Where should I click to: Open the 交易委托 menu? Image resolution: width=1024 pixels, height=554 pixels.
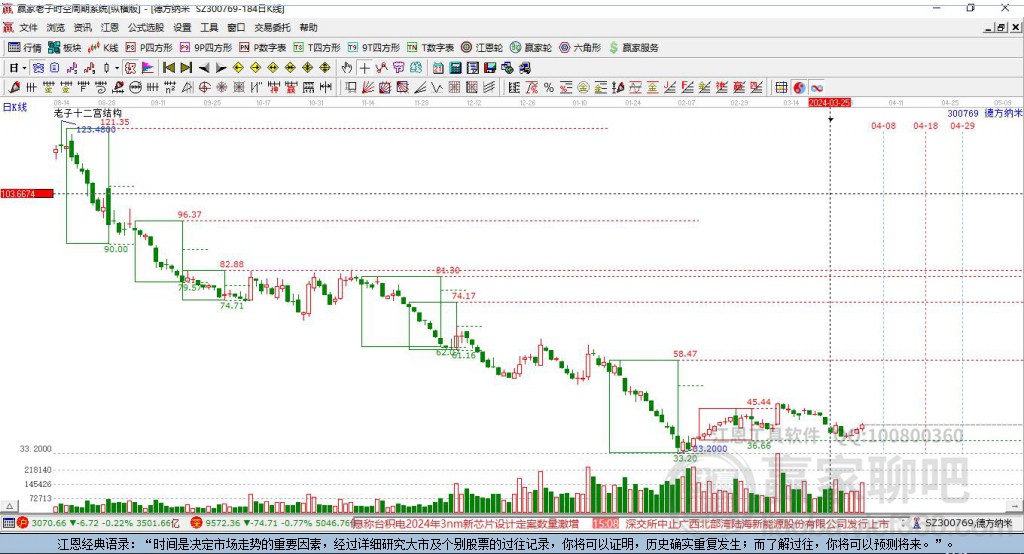click(x=272, y=27)
